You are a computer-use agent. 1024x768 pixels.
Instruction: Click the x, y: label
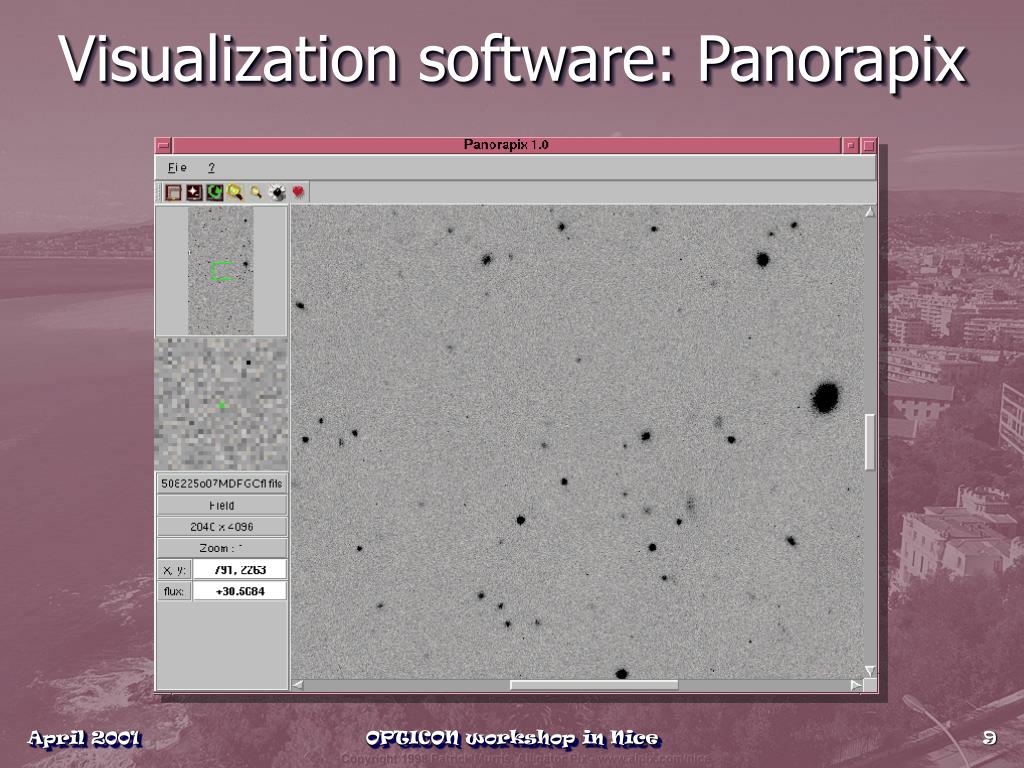(x=174, y=569)
